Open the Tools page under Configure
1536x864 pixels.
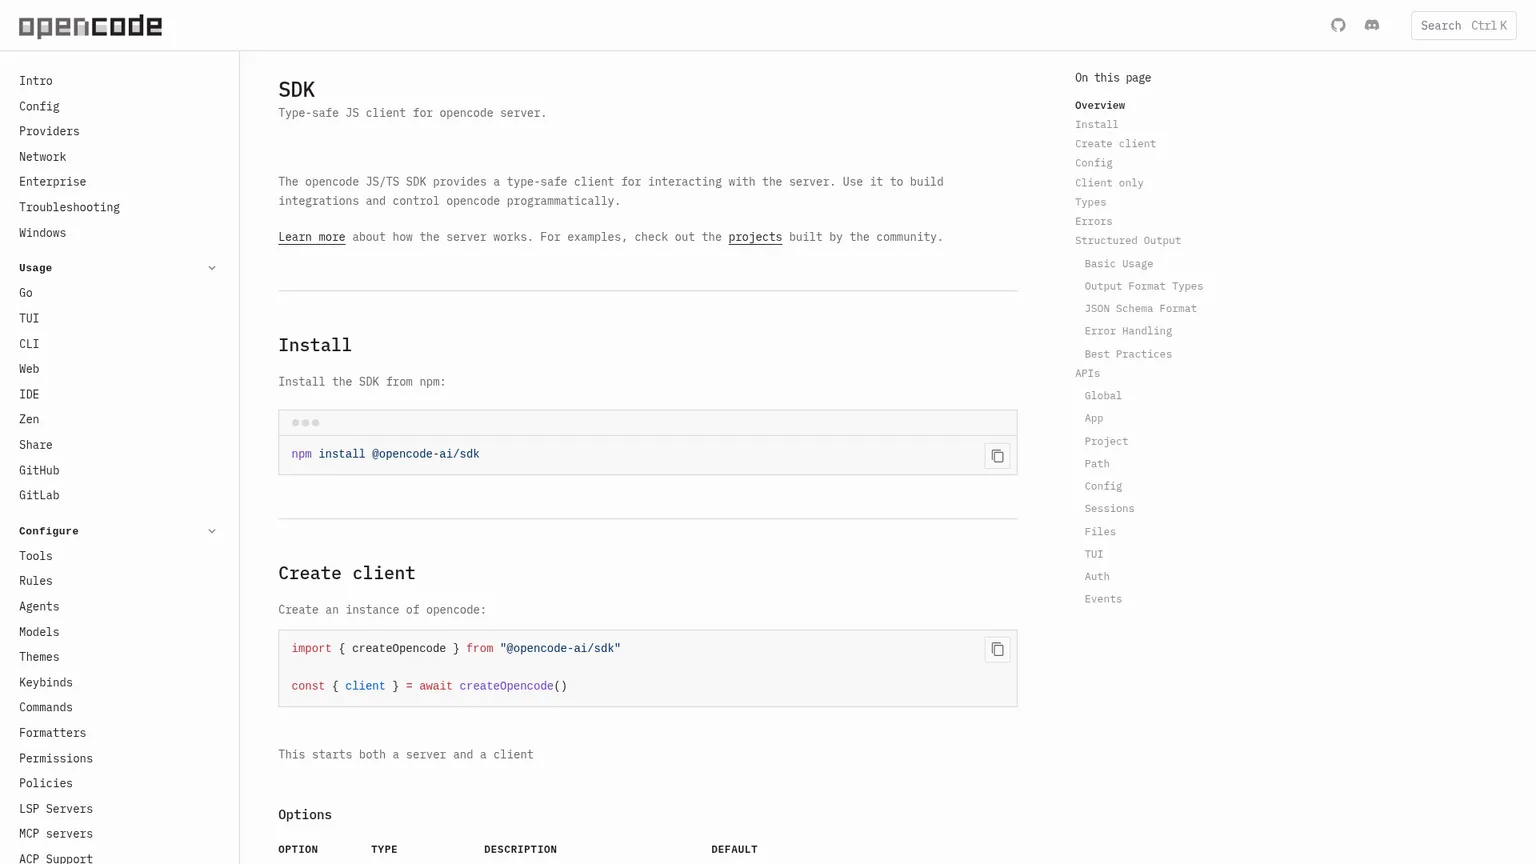click(x=36, y=556)
